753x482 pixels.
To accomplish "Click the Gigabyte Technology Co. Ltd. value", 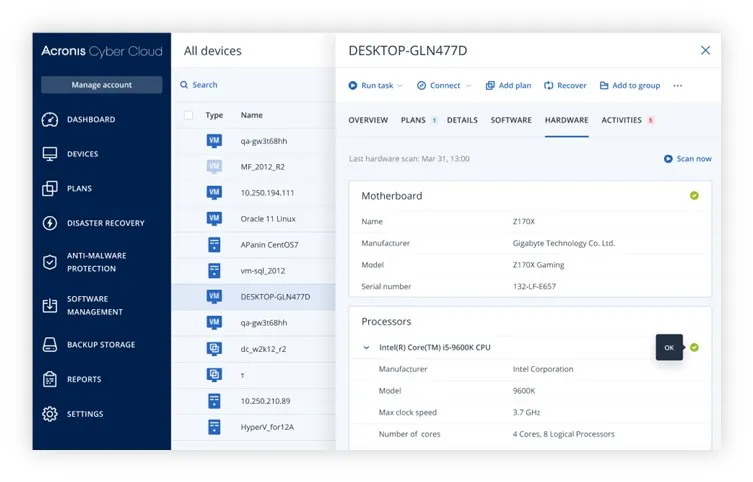I will pos(564,243).
